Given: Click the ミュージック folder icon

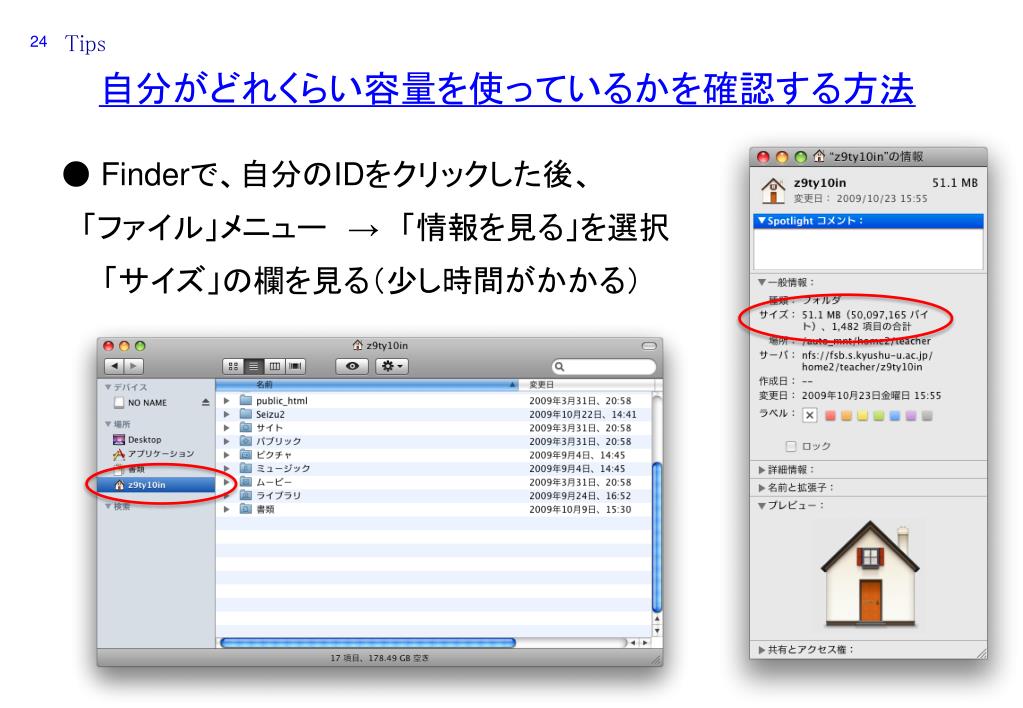Looking at the screenshot, I should pos(246,468).
